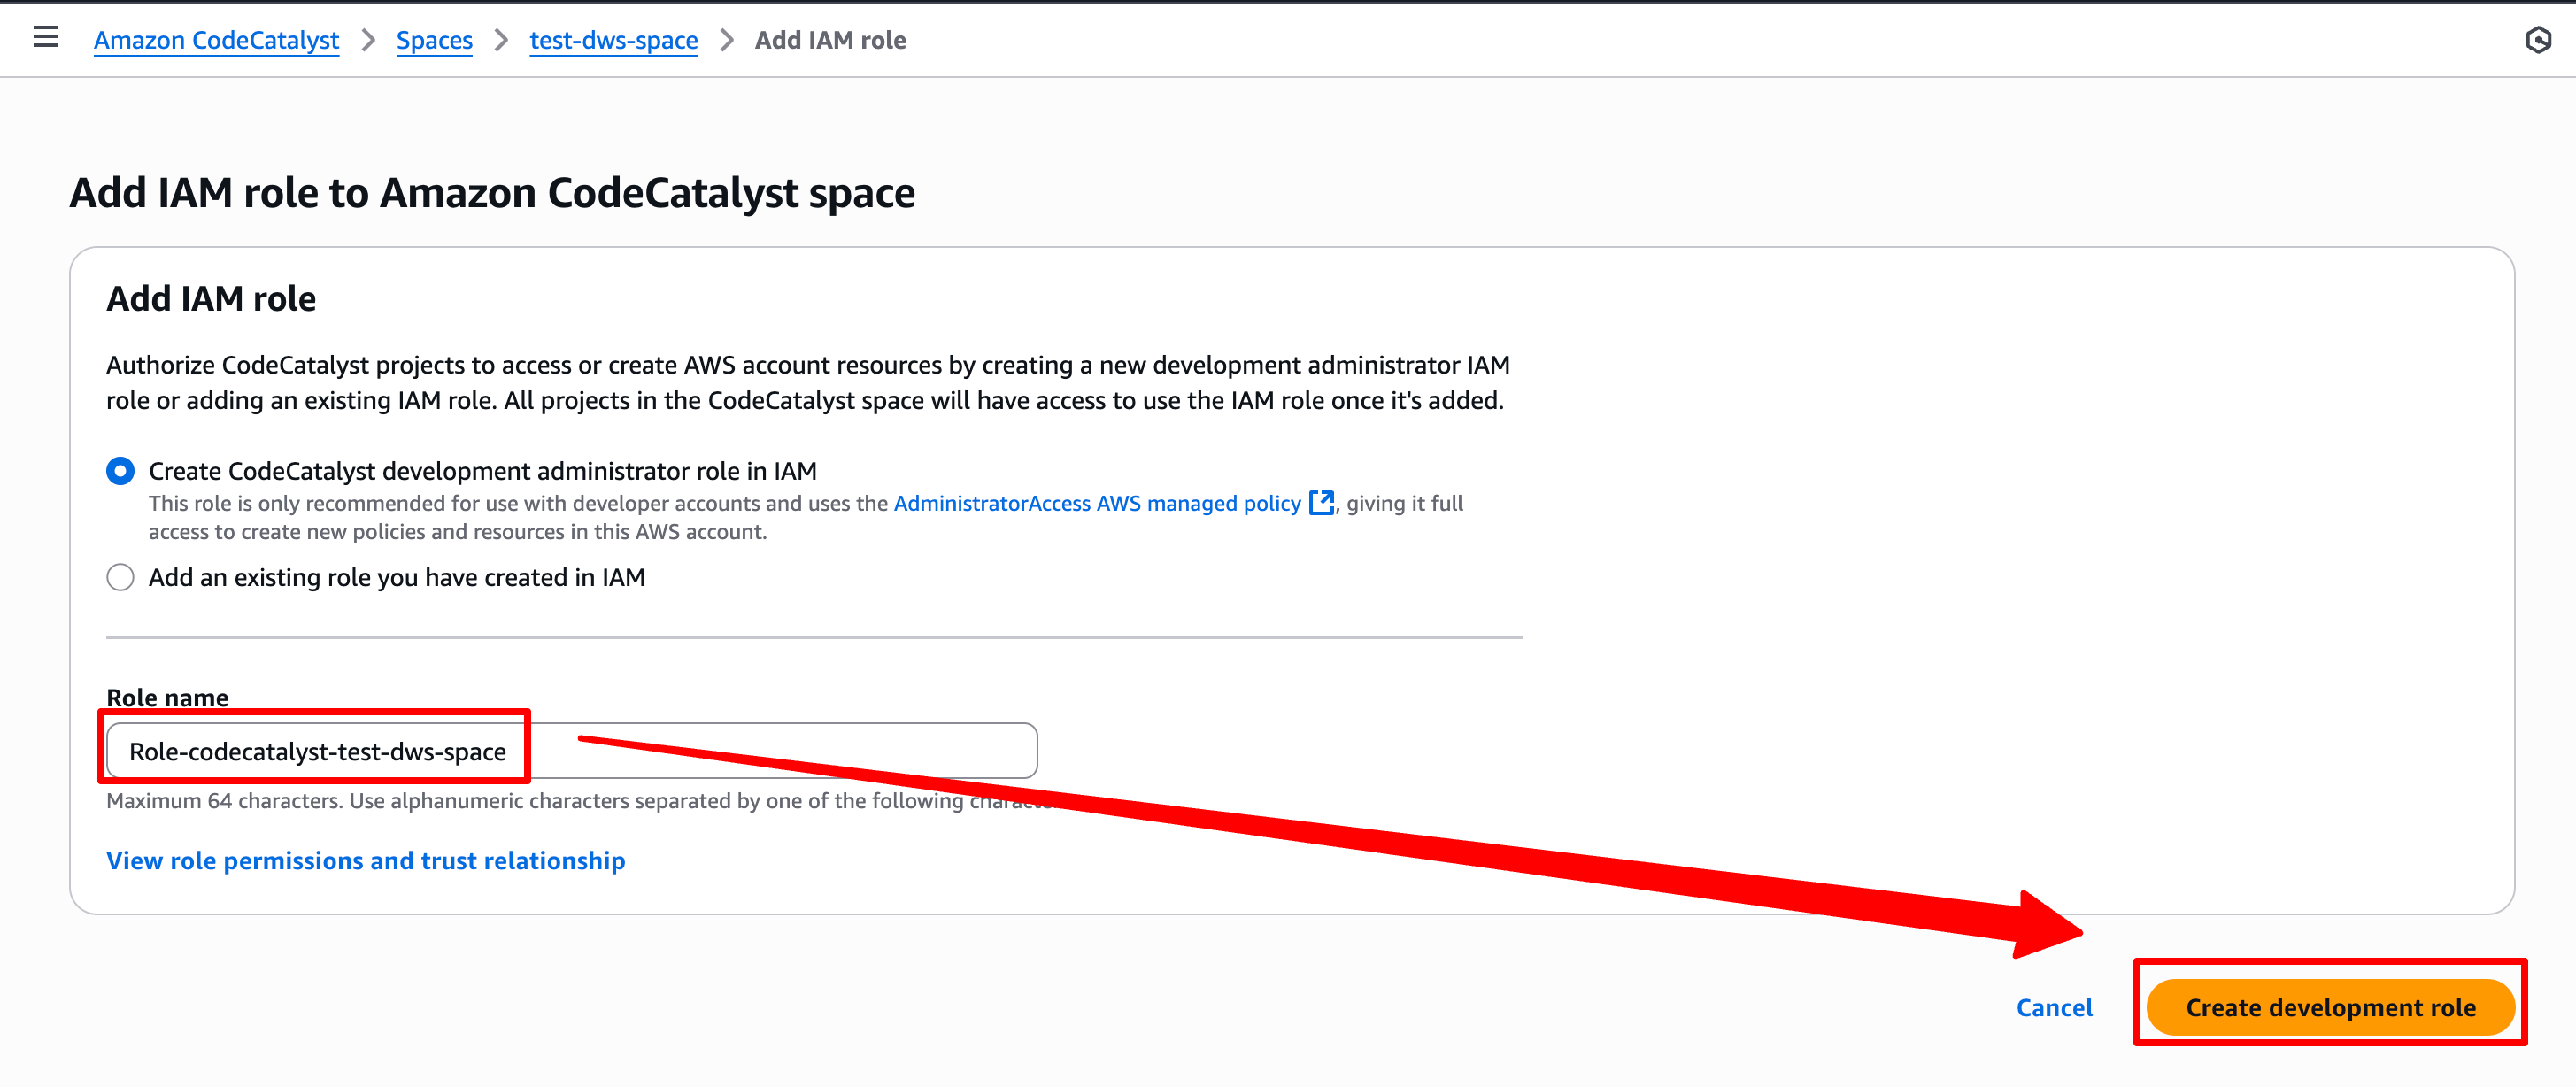Screen dimensions: 2576x1087
Task: Click the 'Add IAM role to Amazon CodeCatalyst space' heading
Action: coord(492,193)
